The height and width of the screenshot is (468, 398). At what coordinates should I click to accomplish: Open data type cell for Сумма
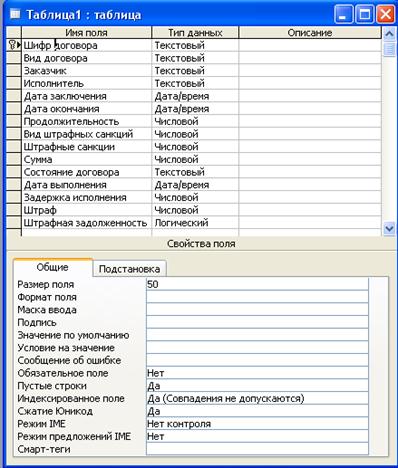[195, 159]
